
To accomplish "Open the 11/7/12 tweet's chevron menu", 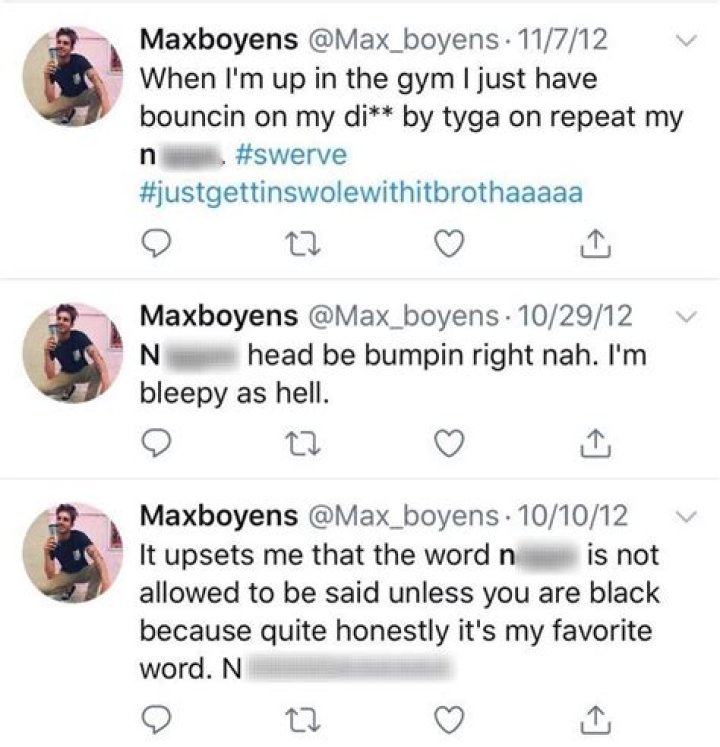I will [686, 42].
